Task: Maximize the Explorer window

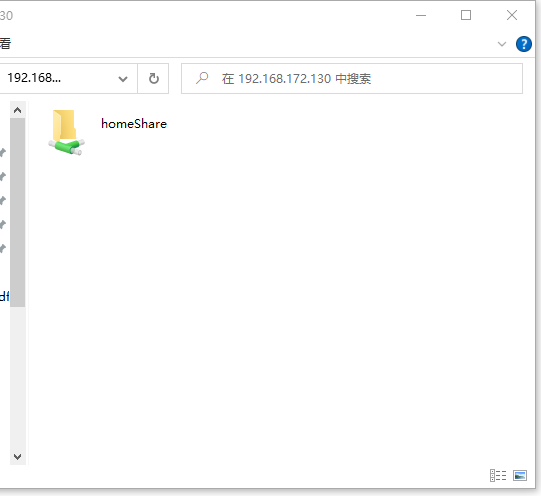Action: (x=466, y=15)
